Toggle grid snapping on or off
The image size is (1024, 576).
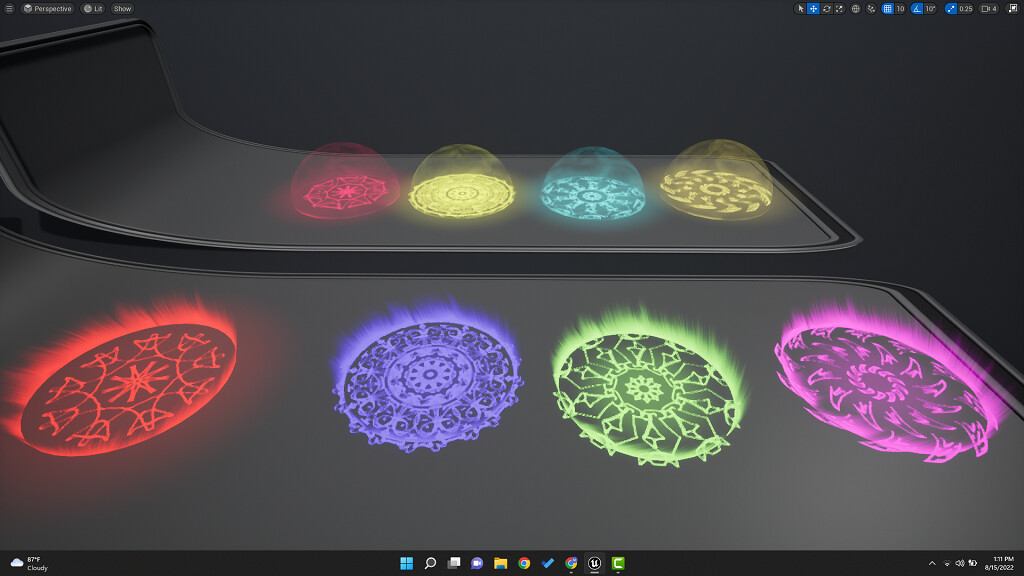(886, 9)
